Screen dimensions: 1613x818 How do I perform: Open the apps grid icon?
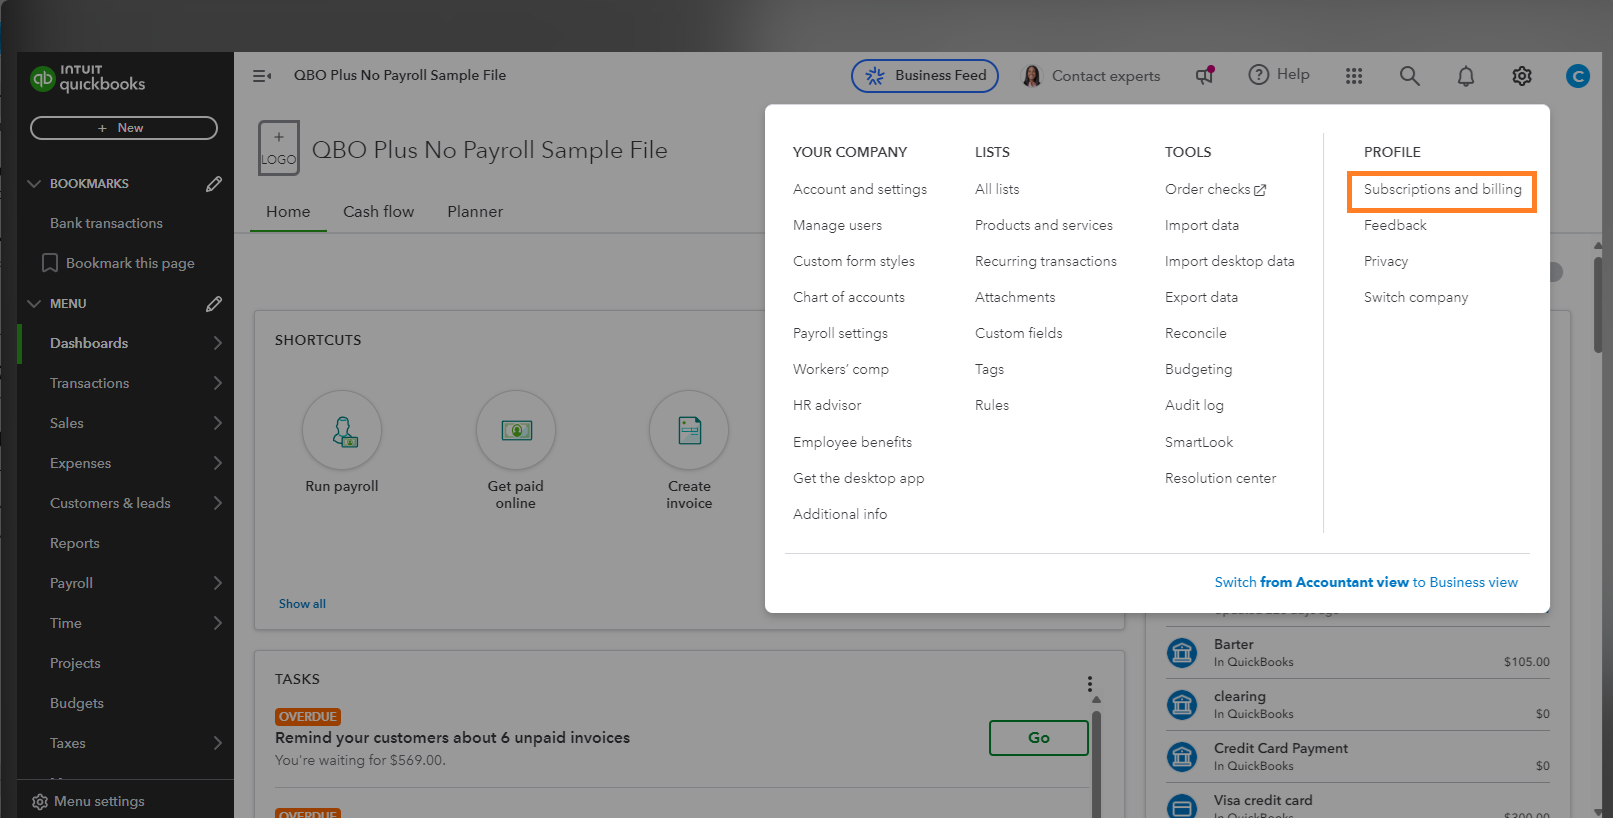tap(1354, 76)
